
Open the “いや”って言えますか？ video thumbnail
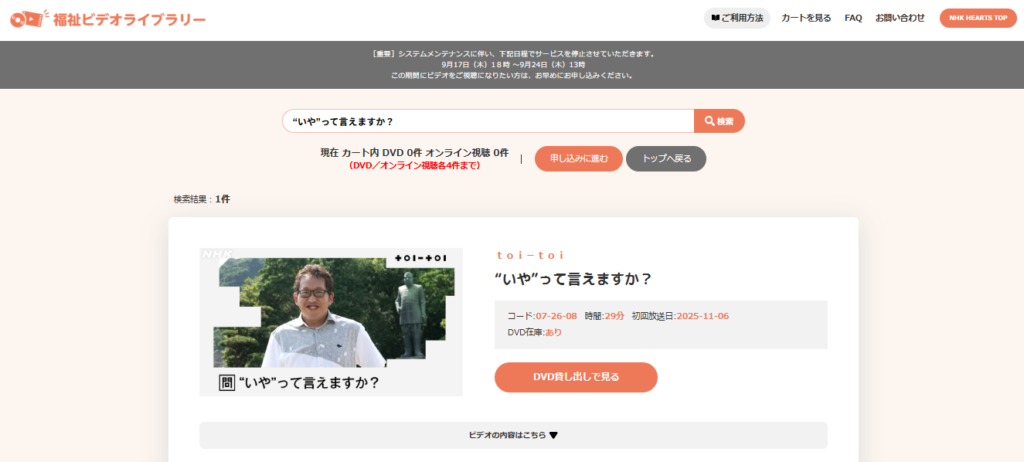pos(331,322)
